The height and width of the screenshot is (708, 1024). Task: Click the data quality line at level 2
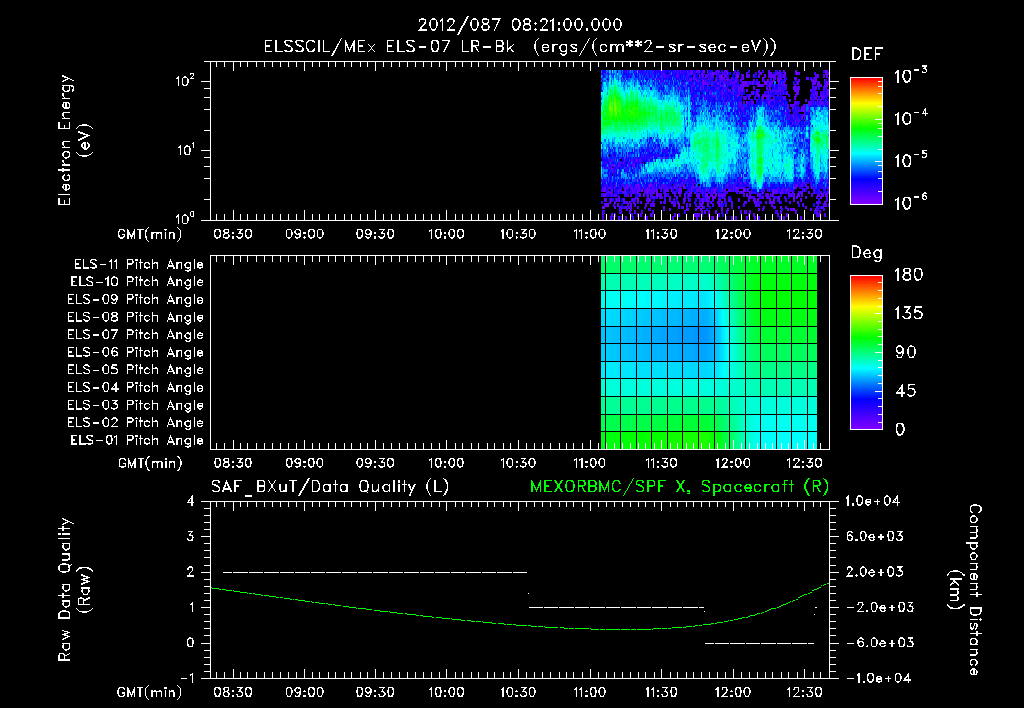coord(375,572)
